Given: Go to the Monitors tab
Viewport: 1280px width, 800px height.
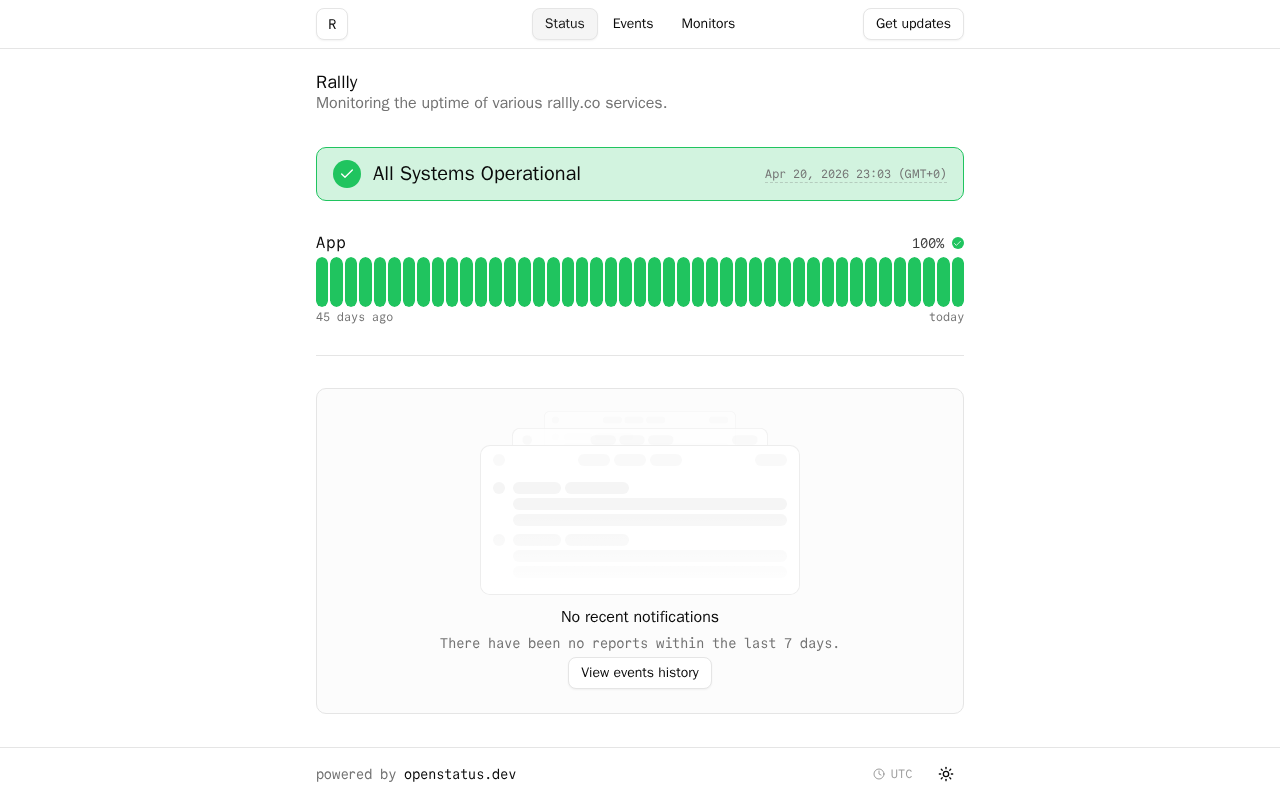Looking at the screenshot, I should coord(708,24).
